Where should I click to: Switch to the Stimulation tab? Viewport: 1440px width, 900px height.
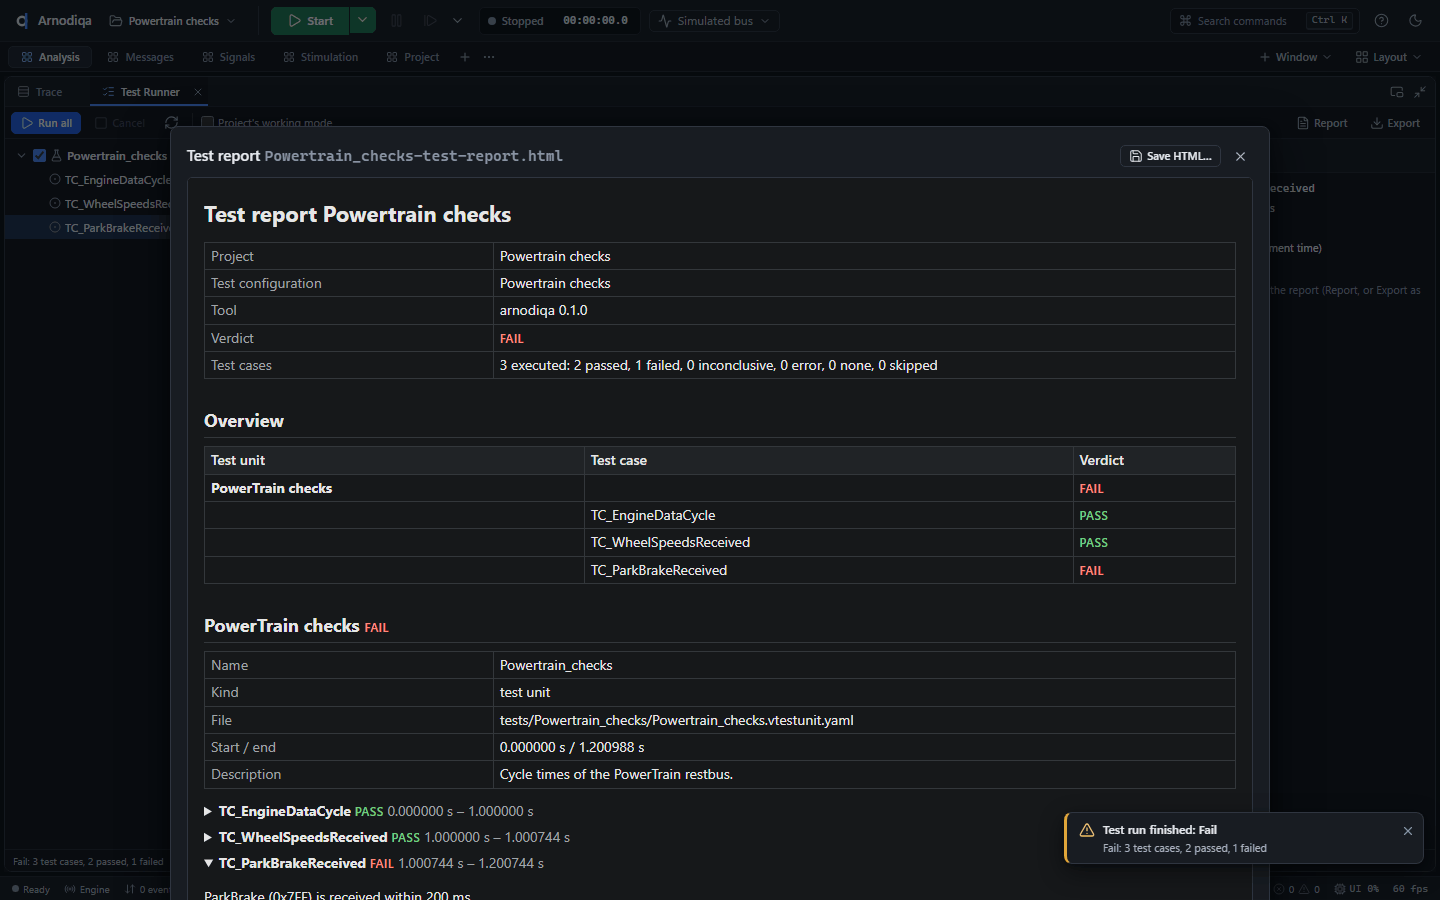320,57
